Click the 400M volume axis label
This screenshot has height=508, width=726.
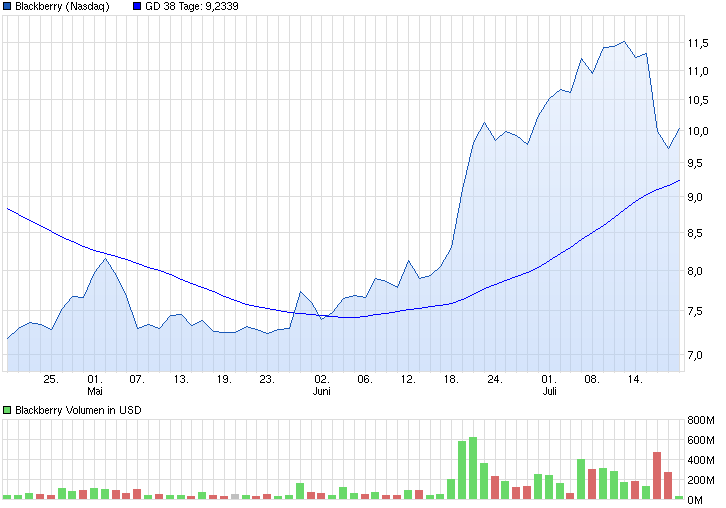[701, 460]
